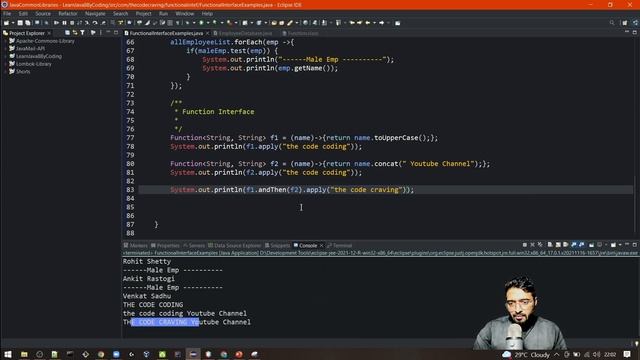
Task: Open the Properties view tab
Action: (x=165, y=245)
